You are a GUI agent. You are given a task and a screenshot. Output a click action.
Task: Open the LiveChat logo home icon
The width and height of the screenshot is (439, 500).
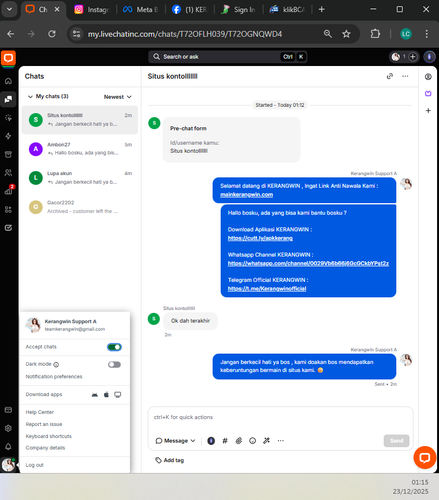tap(8, 58)
